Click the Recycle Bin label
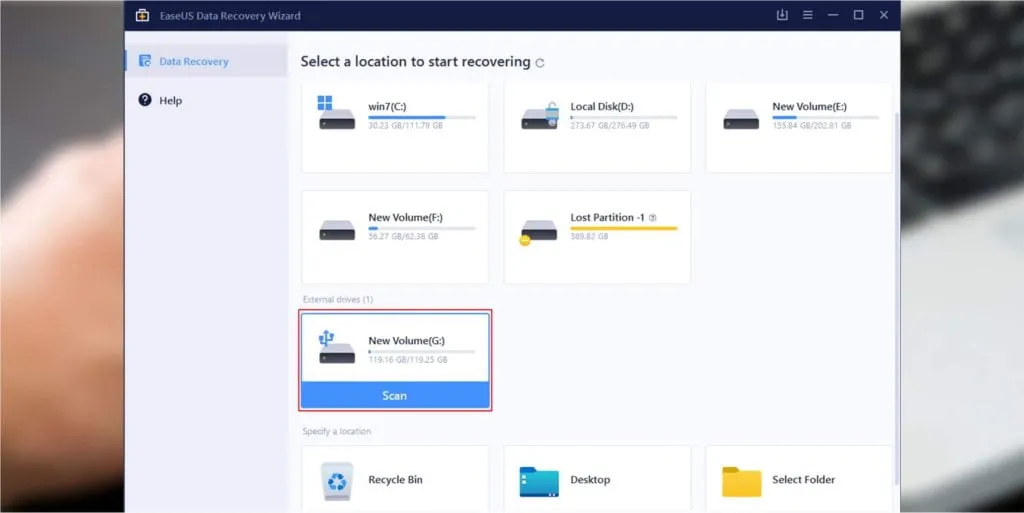 click(x=395, y=480)
